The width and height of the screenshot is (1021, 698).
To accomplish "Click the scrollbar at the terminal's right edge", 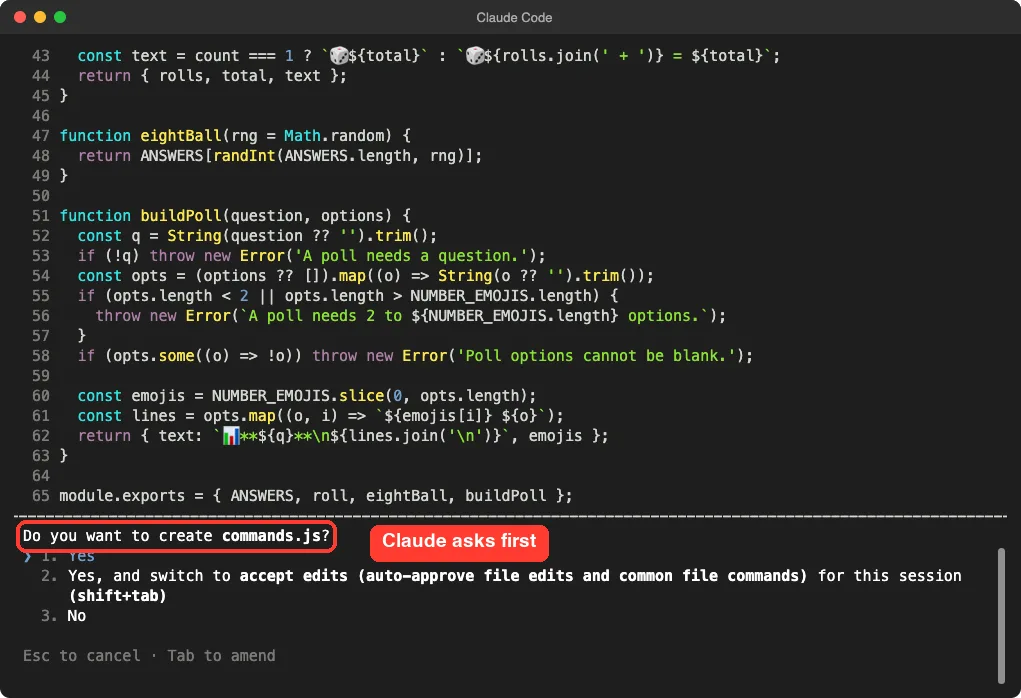I will 1001,615.
